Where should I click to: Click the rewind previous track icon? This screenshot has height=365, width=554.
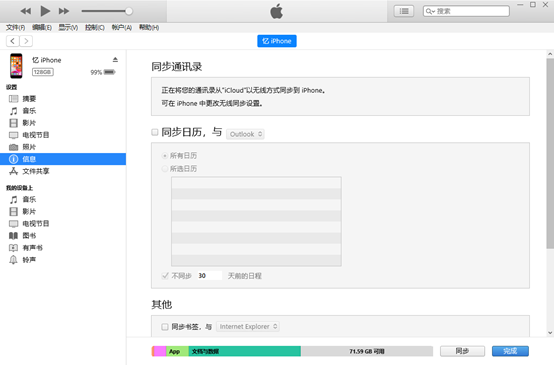[x=25, y=11]
